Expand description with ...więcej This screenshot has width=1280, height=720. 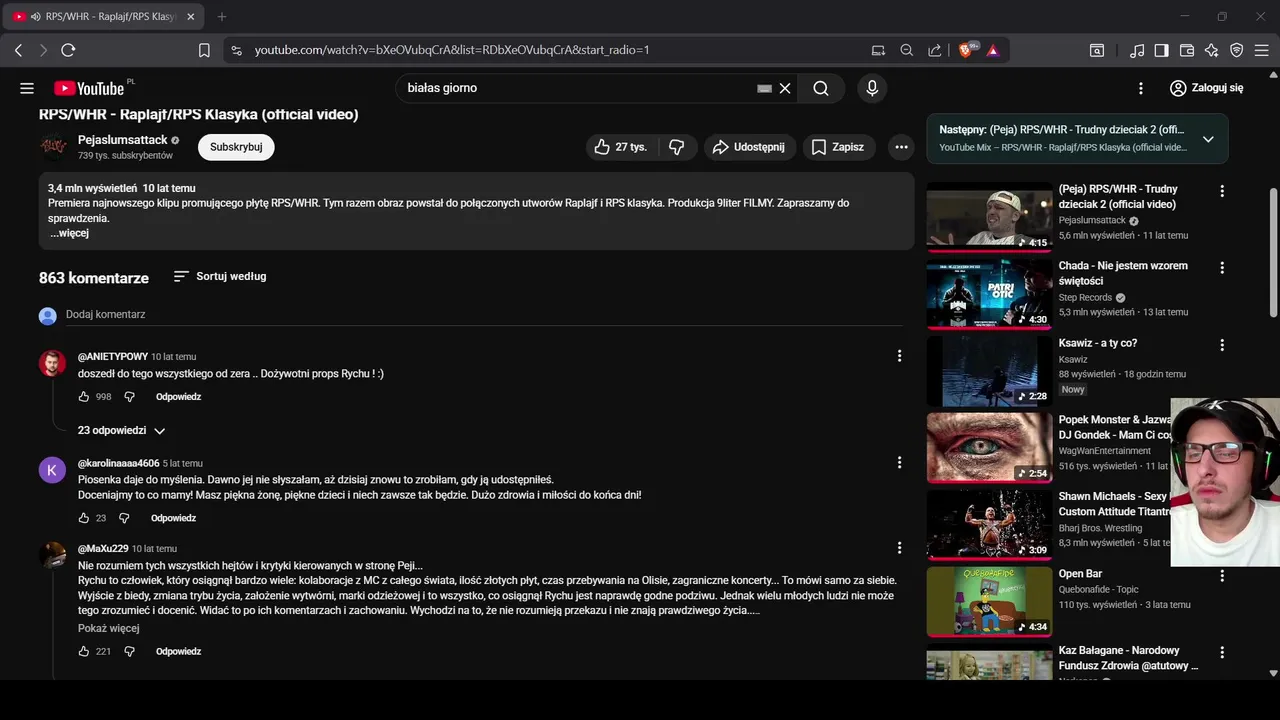tap(69, 233)
